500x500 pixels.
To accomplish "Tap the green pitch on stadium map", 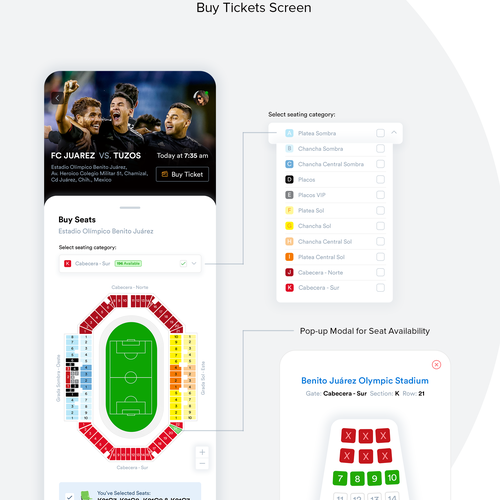I will 131,377.
